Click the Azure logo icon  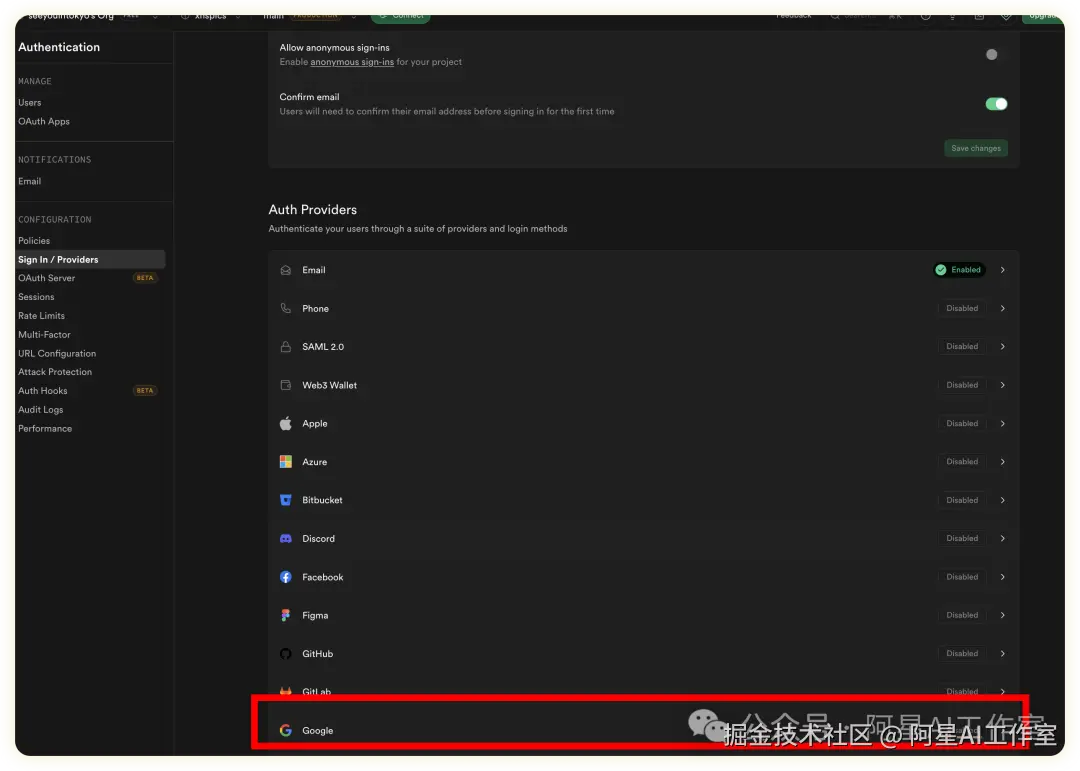(286, 462)
